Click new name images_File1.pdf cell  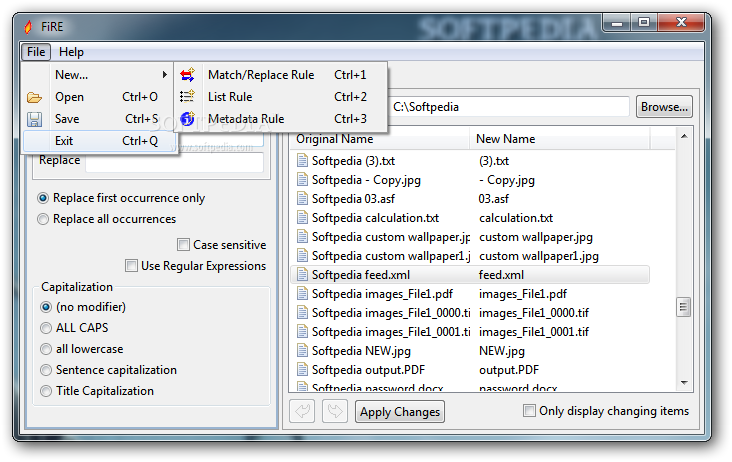pyautogui.click(x=523, y=294)
